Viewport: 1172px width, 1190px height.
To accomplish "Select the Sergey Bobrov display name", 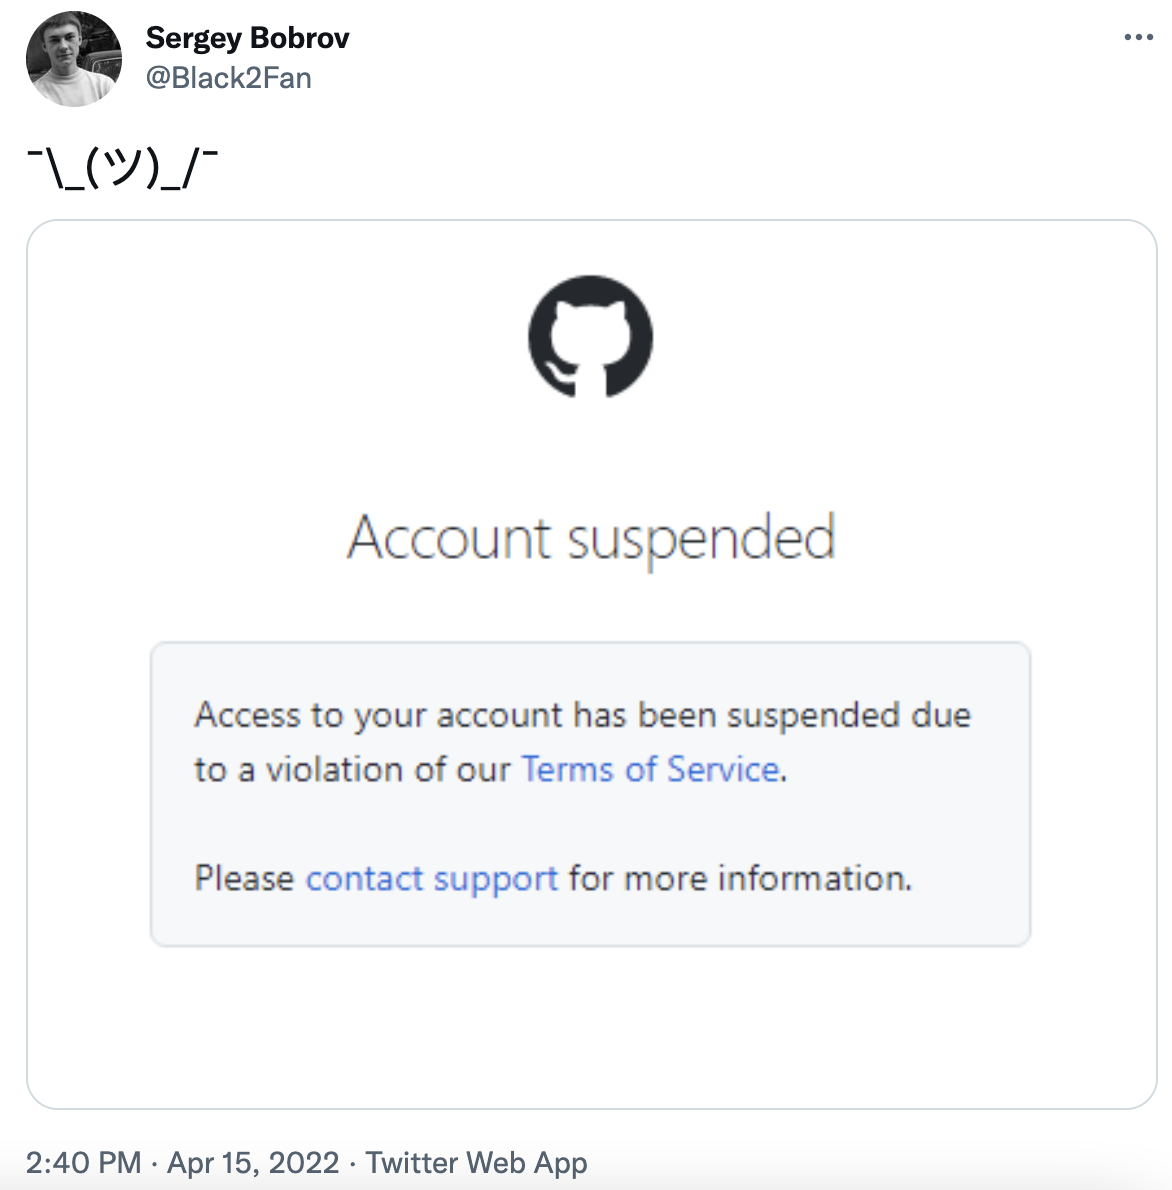I will coord(247,38).
